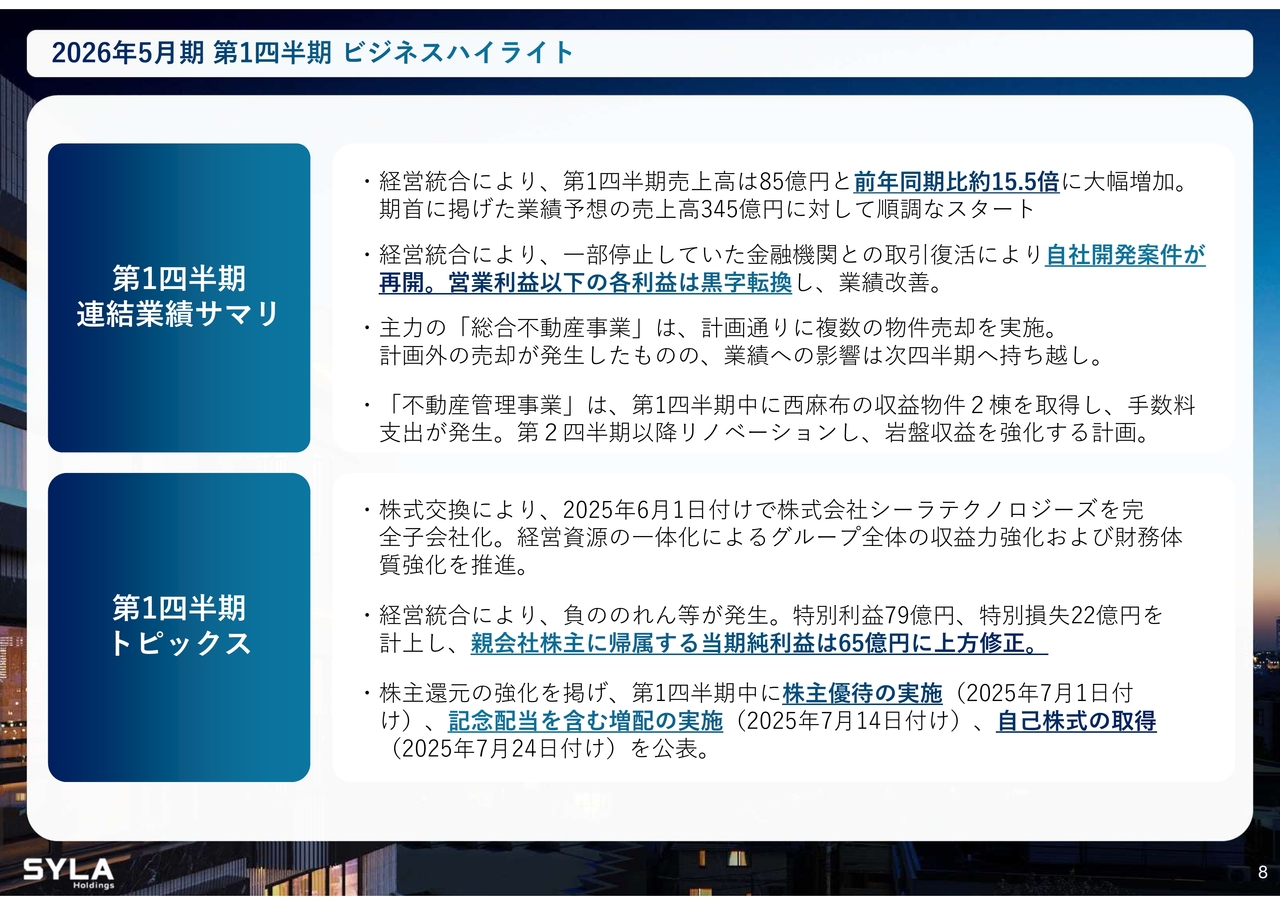Click underlined 営業利益以下の各利益は黒字転換 text
This screenshot has width=1280, height=905.
tap(585, 283)
